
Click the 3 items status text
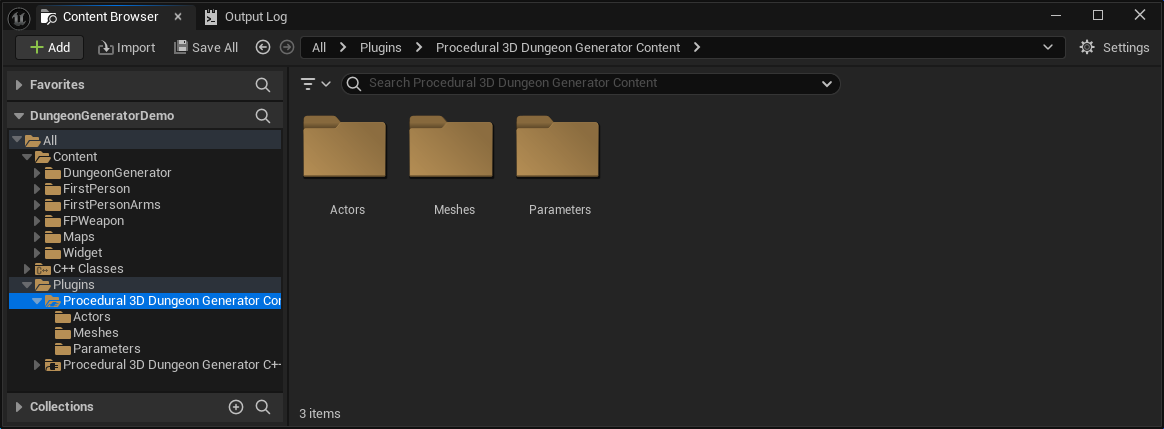click(x=320, y=413)
